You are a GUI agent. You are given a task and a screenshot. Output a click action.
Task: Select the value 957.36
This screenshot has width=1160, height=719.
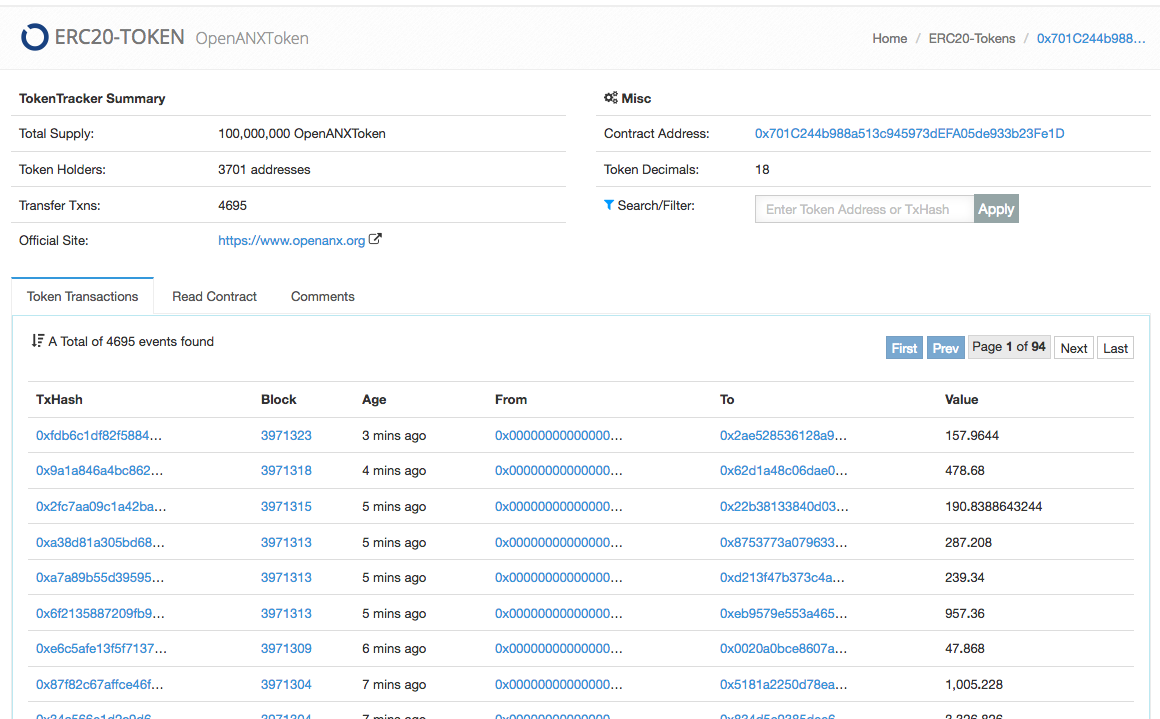964,613
